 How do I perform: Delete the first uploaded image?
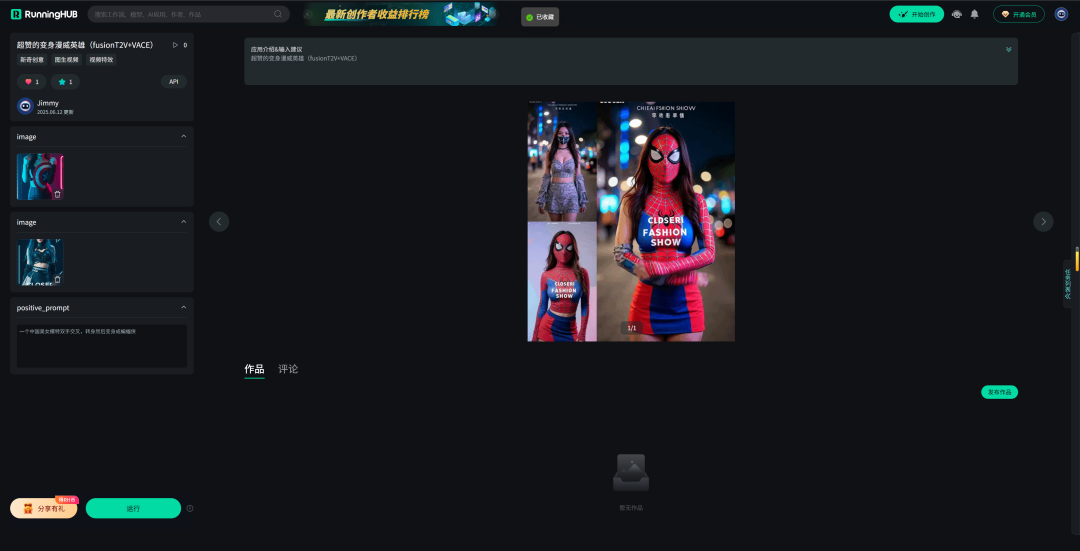click(x=57, y=194)
